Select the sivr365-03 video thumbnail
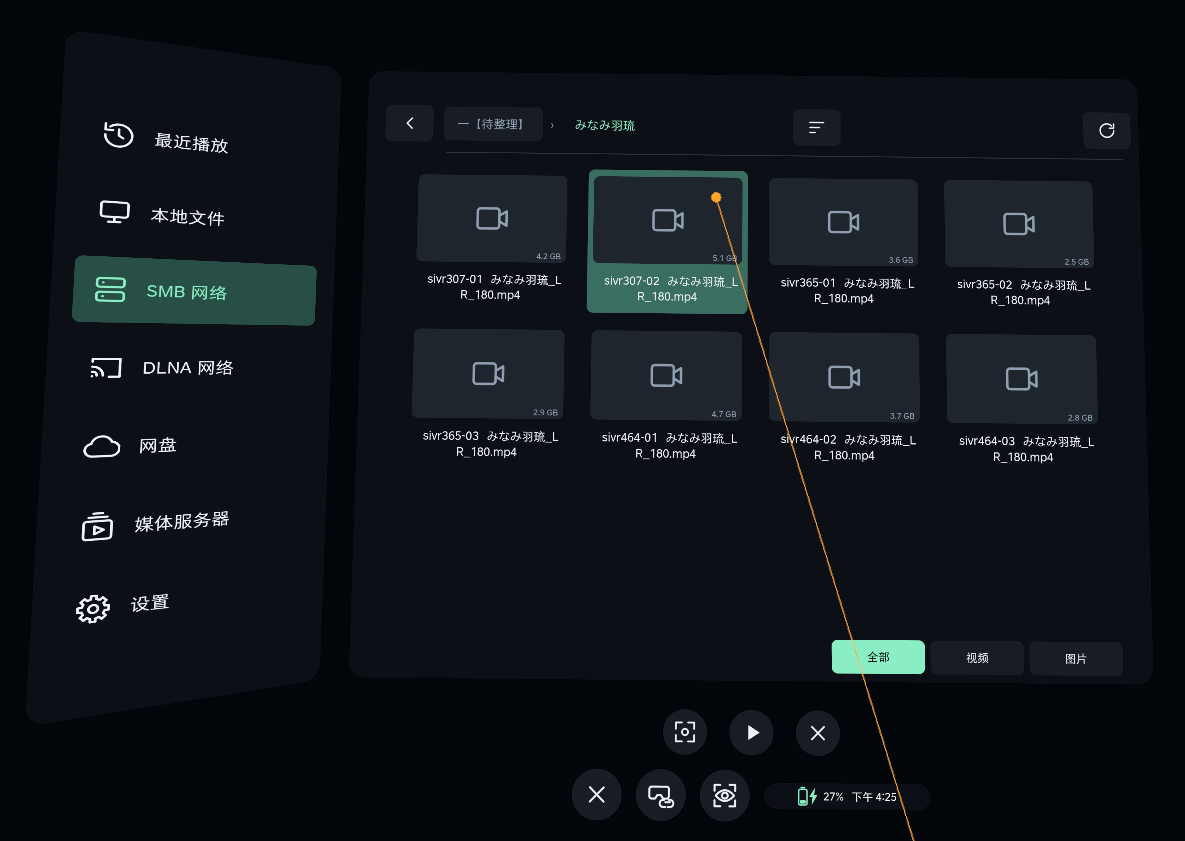Viewport: 1185px width, 841px height. pyautogui.click(x=488, y=374)
